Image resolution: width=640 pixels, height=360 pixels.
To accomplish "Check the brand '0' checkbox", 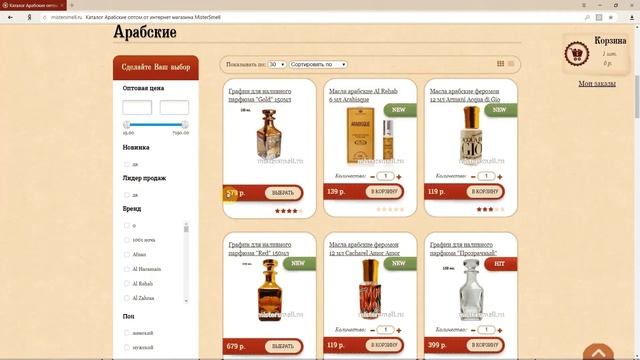I will click(127, 225).
